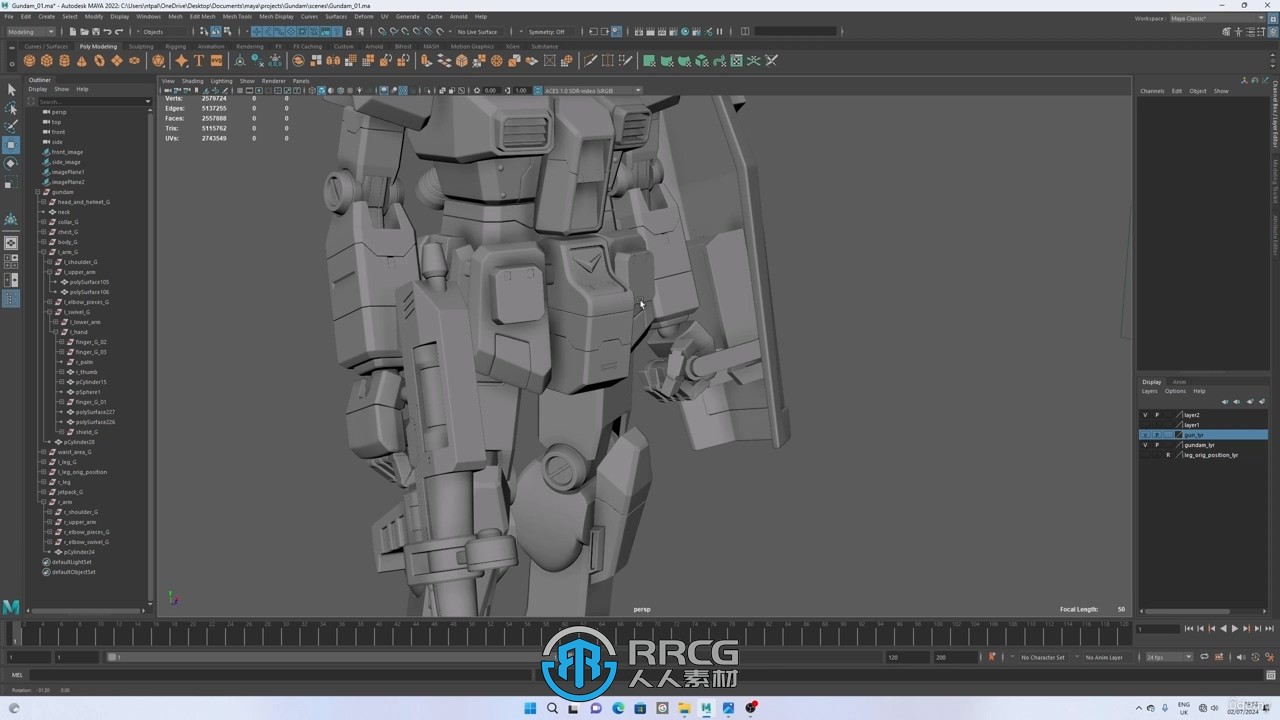
Task: Toggle visibility V of gundam_lyr
Action: [1145, 445]
